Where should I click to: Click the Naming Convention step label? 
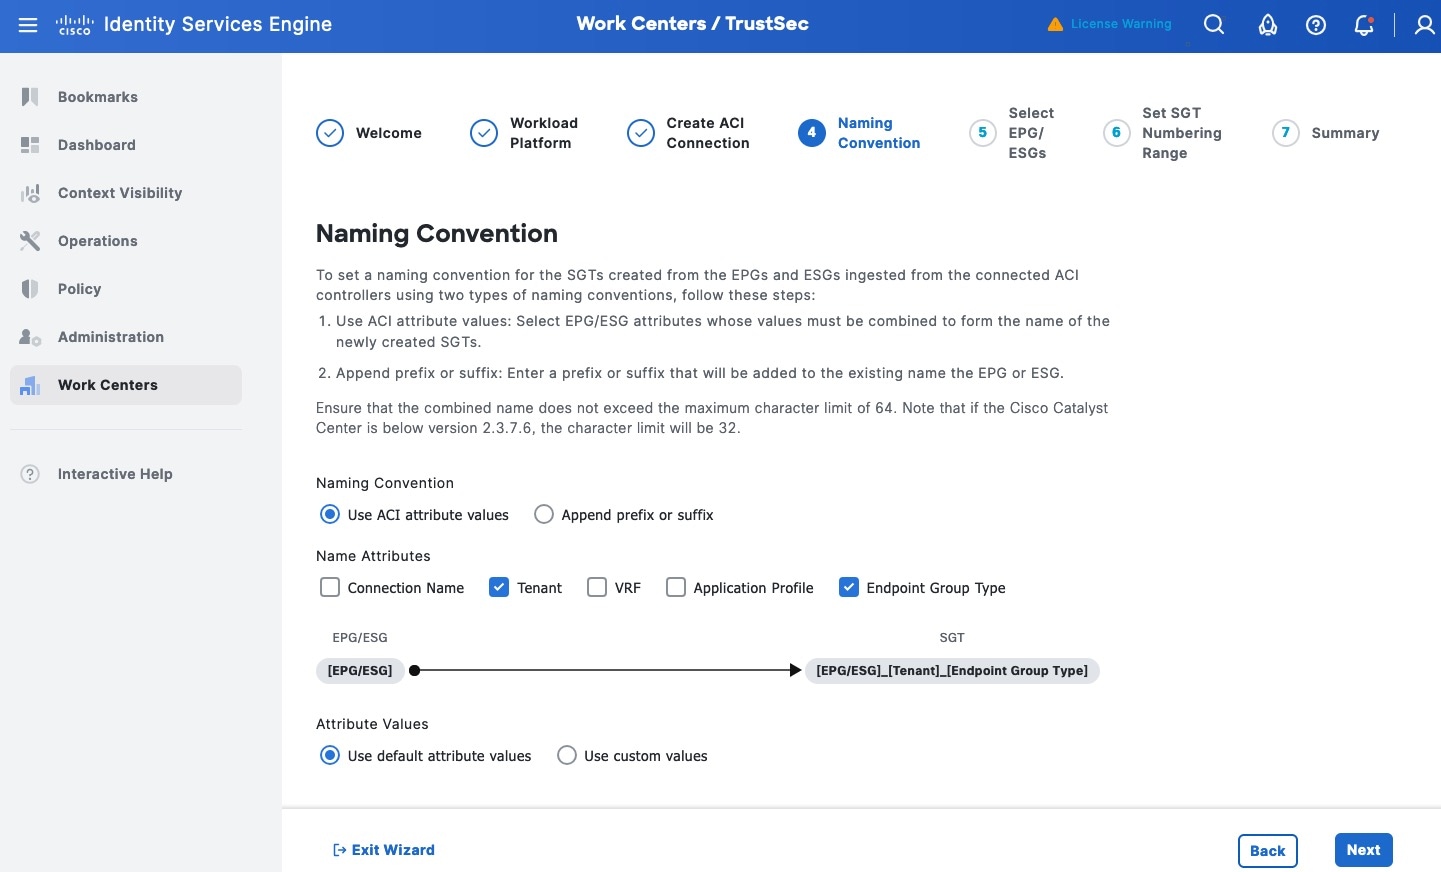[x=879, y=133]
